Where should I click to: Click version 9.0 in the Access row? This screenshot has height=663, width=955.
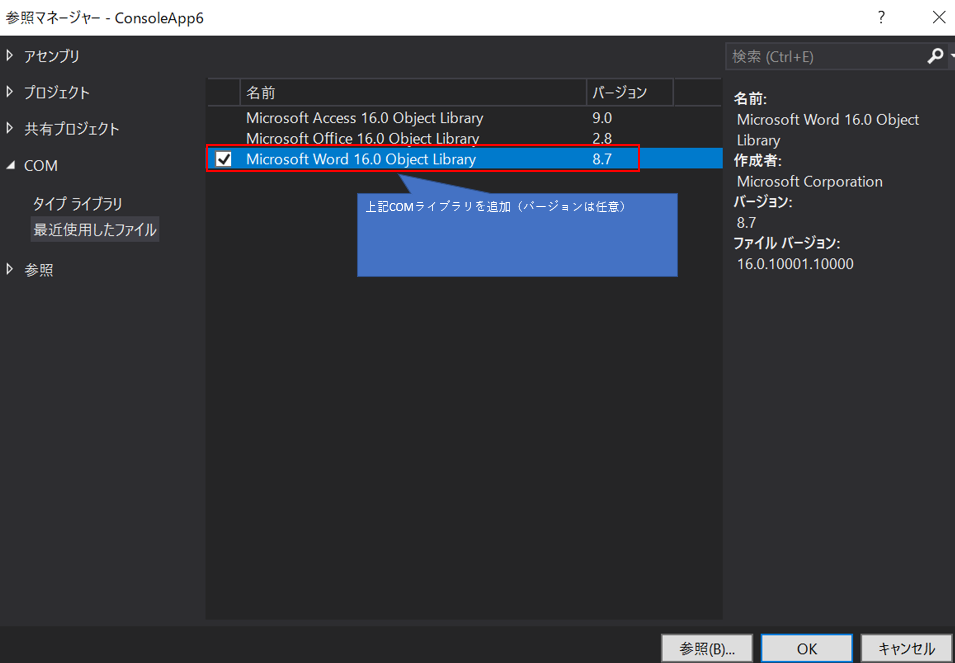point(602,118)
